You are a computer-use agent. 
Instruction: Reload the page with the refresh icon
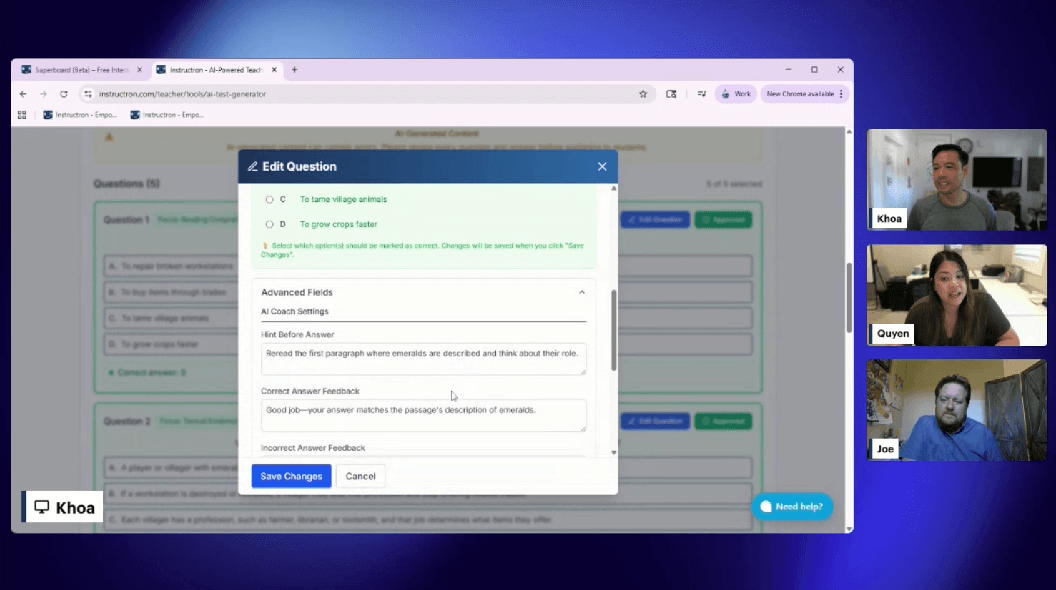pyautogui.click(x=64, y=94)
